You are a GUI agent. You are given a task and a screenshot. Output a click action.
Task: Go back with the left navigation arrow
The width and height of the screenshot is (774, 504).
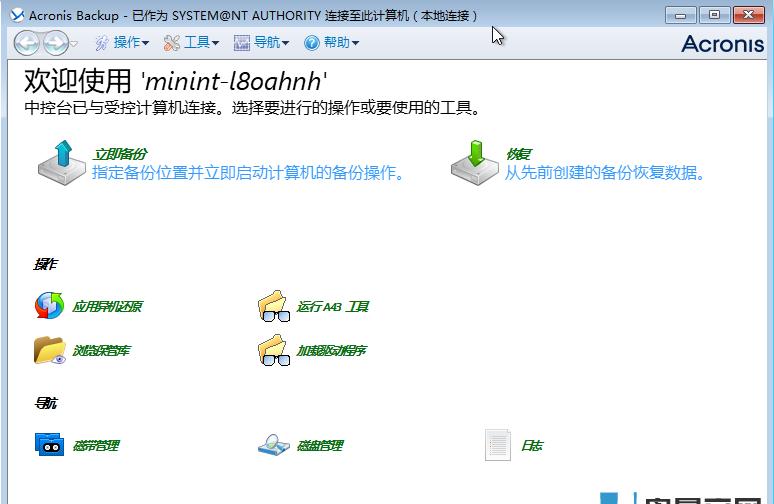[x=26, y=43]
